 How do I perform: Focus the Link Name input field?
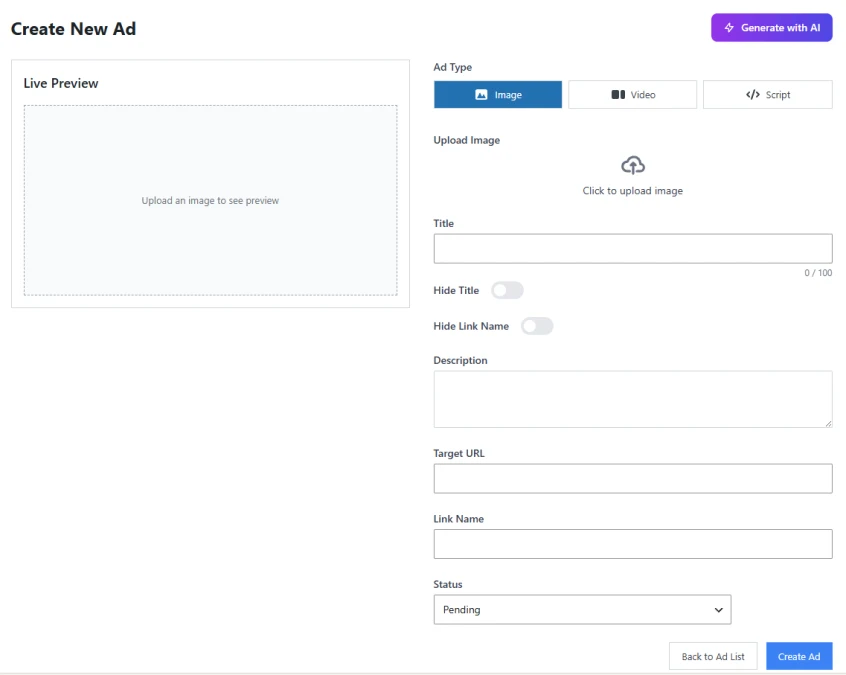tap(633, 544)
